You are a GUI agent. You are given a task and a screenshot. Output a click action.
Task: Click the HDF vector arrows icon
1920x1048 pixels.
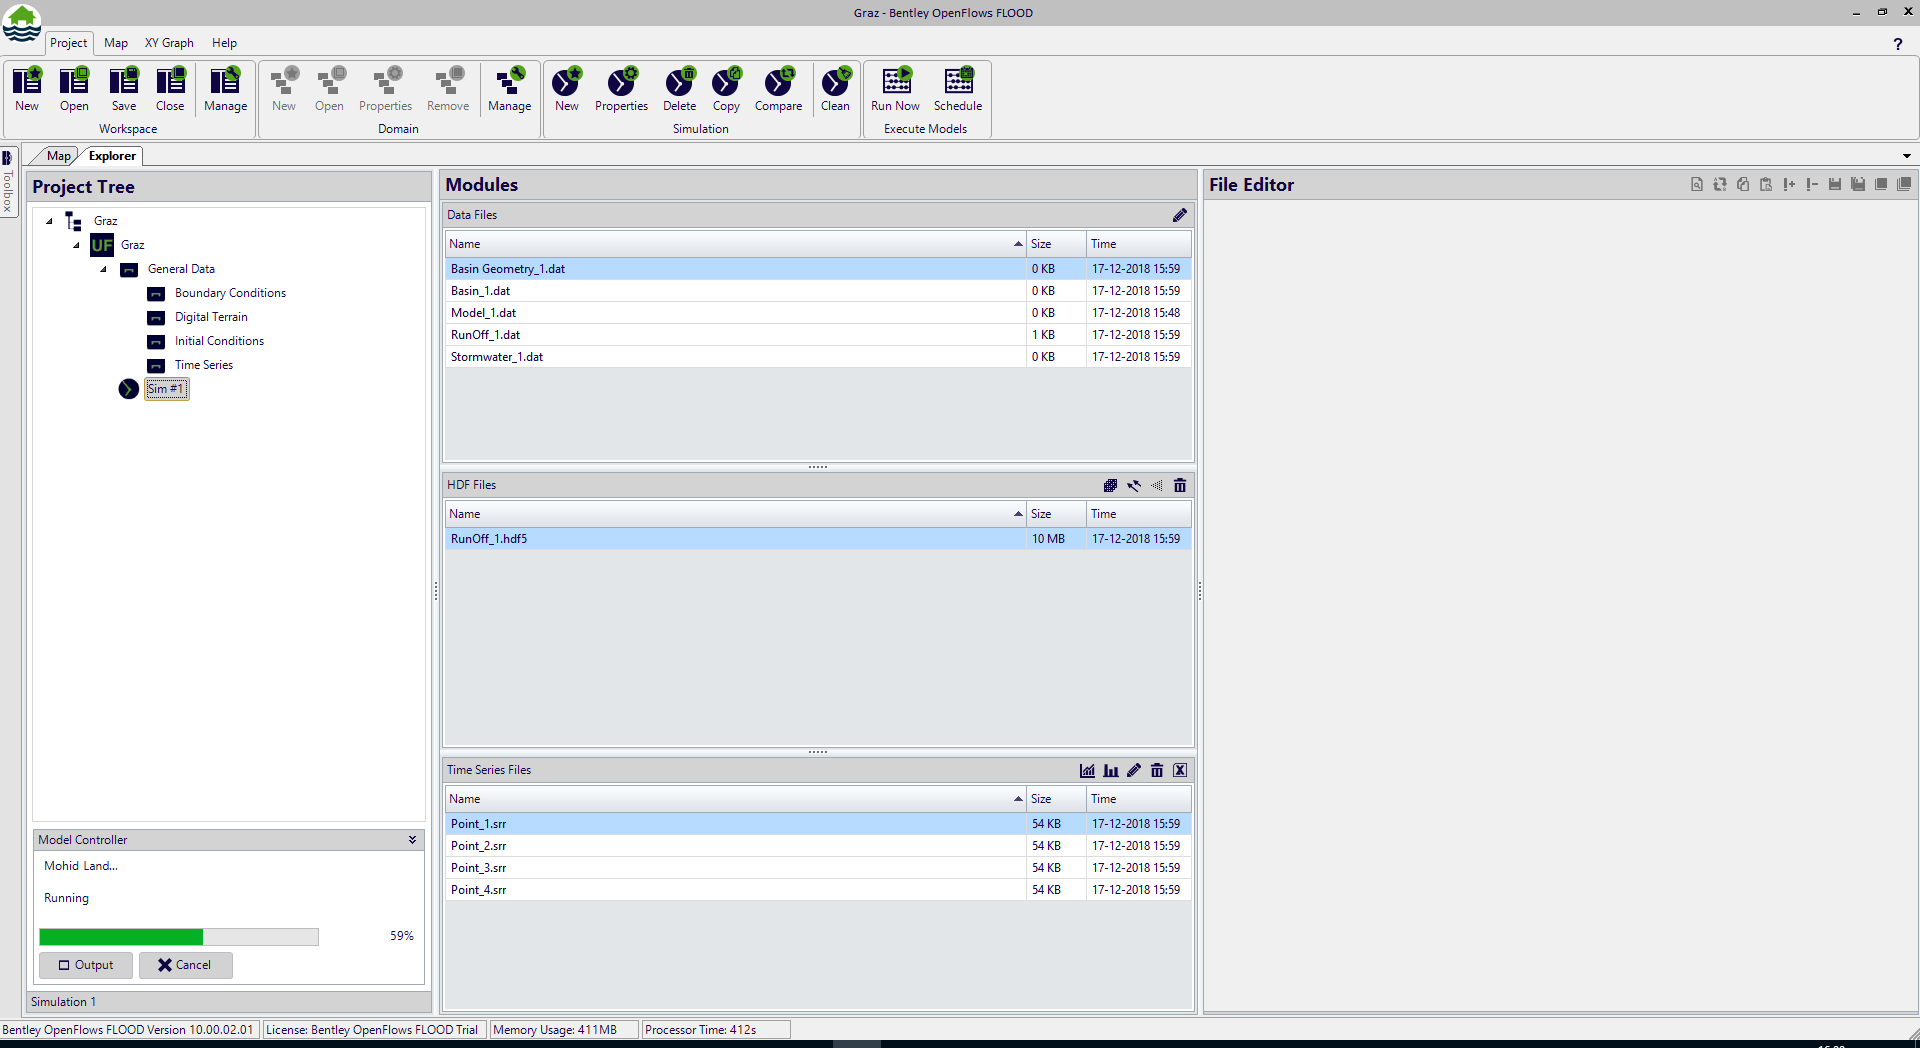tap(1134, 485)
